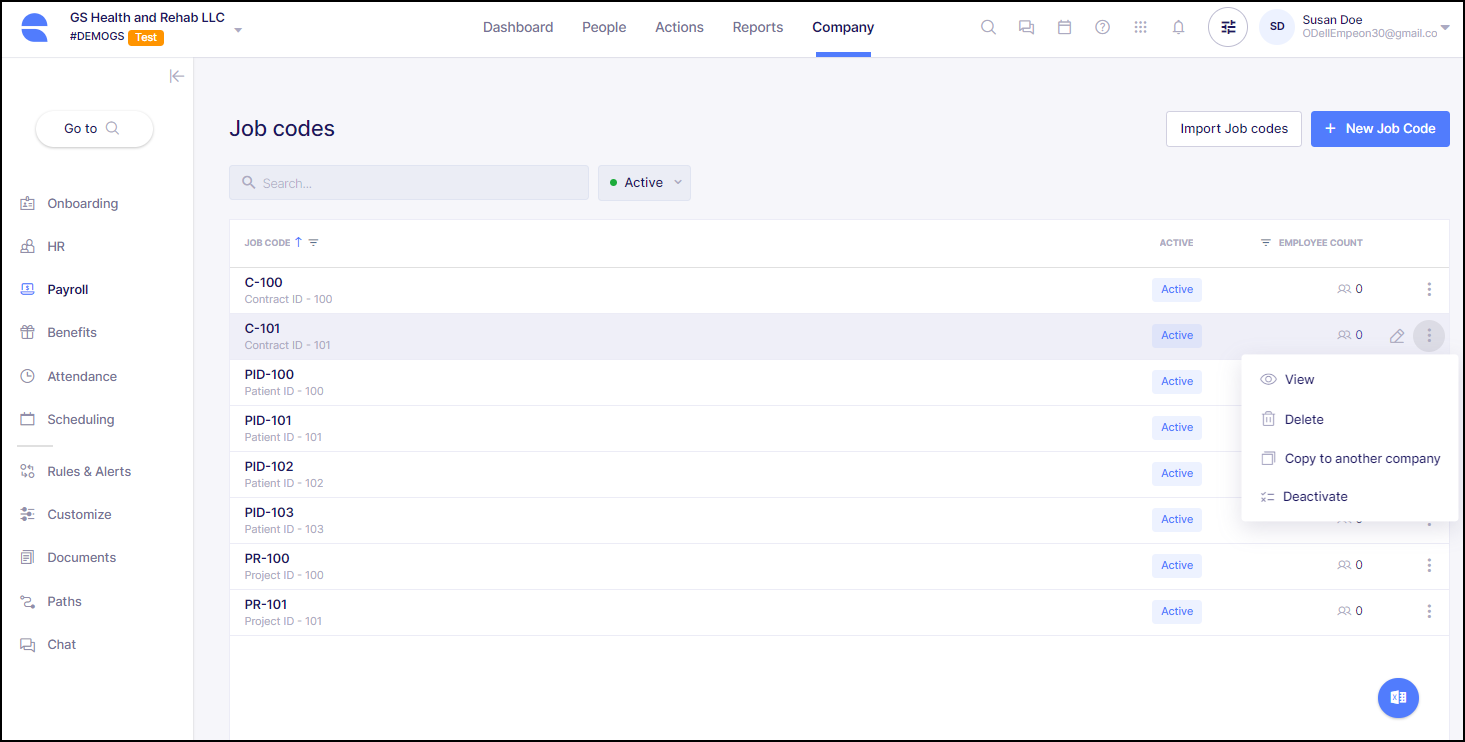Click the New Job Code button

click(1379, 129)
